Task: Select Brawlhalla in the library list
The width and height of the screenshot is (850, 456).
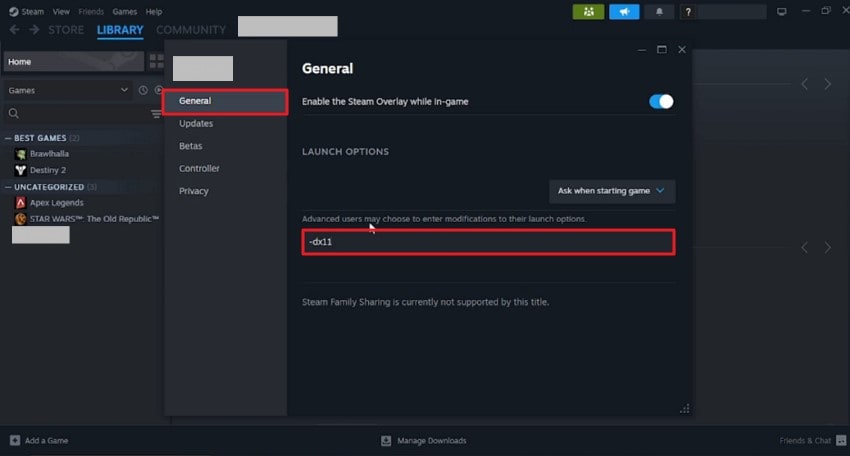Action: click(x=49, y=154)
